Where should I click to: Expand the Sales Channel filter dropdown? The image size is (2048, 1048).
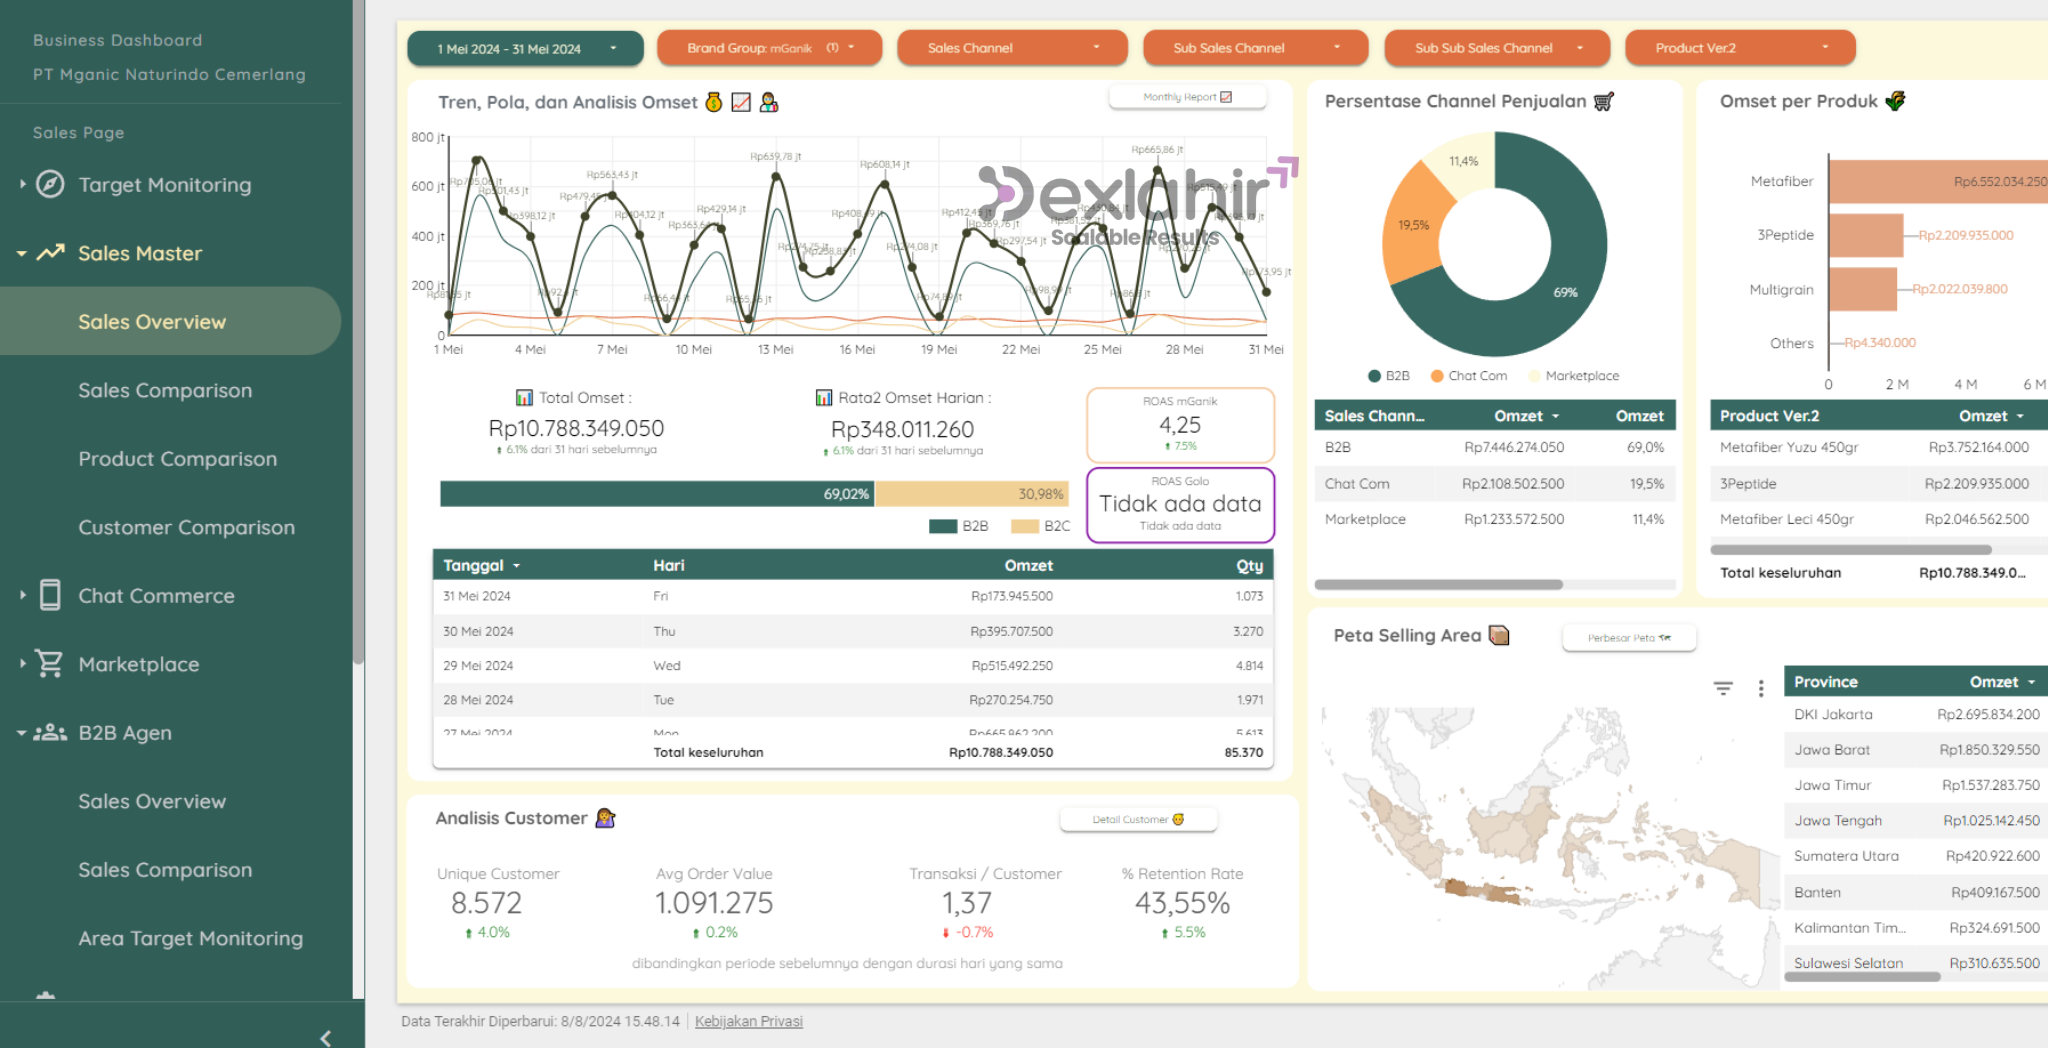pyautogui.click(x=1012, y=48)
